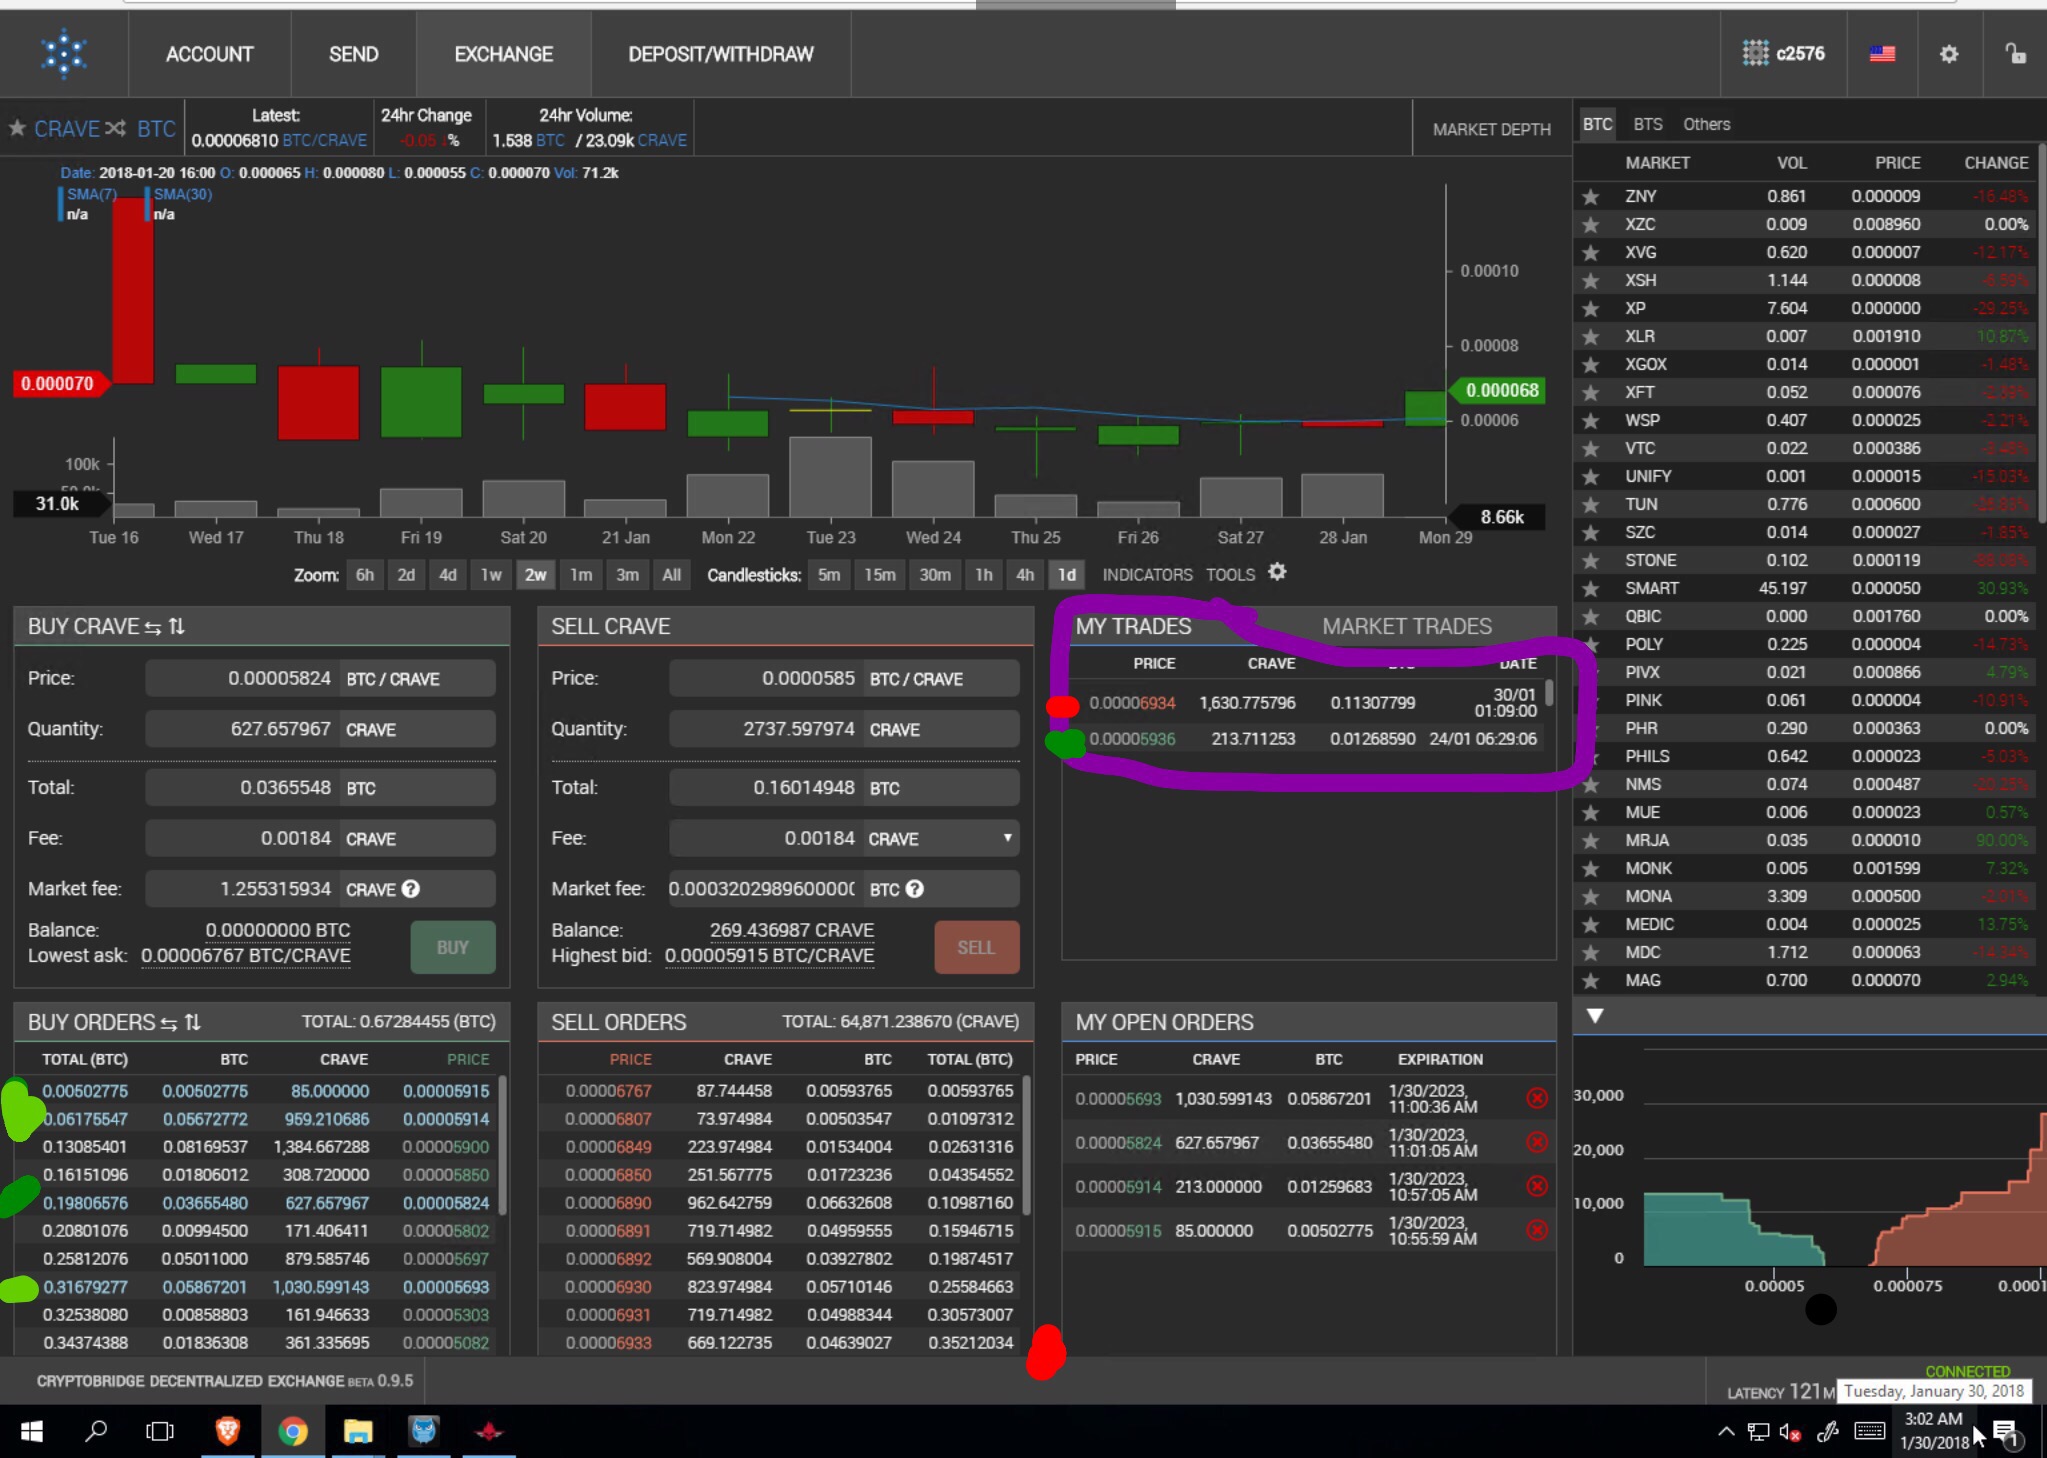Open the TOOLS menu
2047x1458 pixels.
[x=1230, y=575]
